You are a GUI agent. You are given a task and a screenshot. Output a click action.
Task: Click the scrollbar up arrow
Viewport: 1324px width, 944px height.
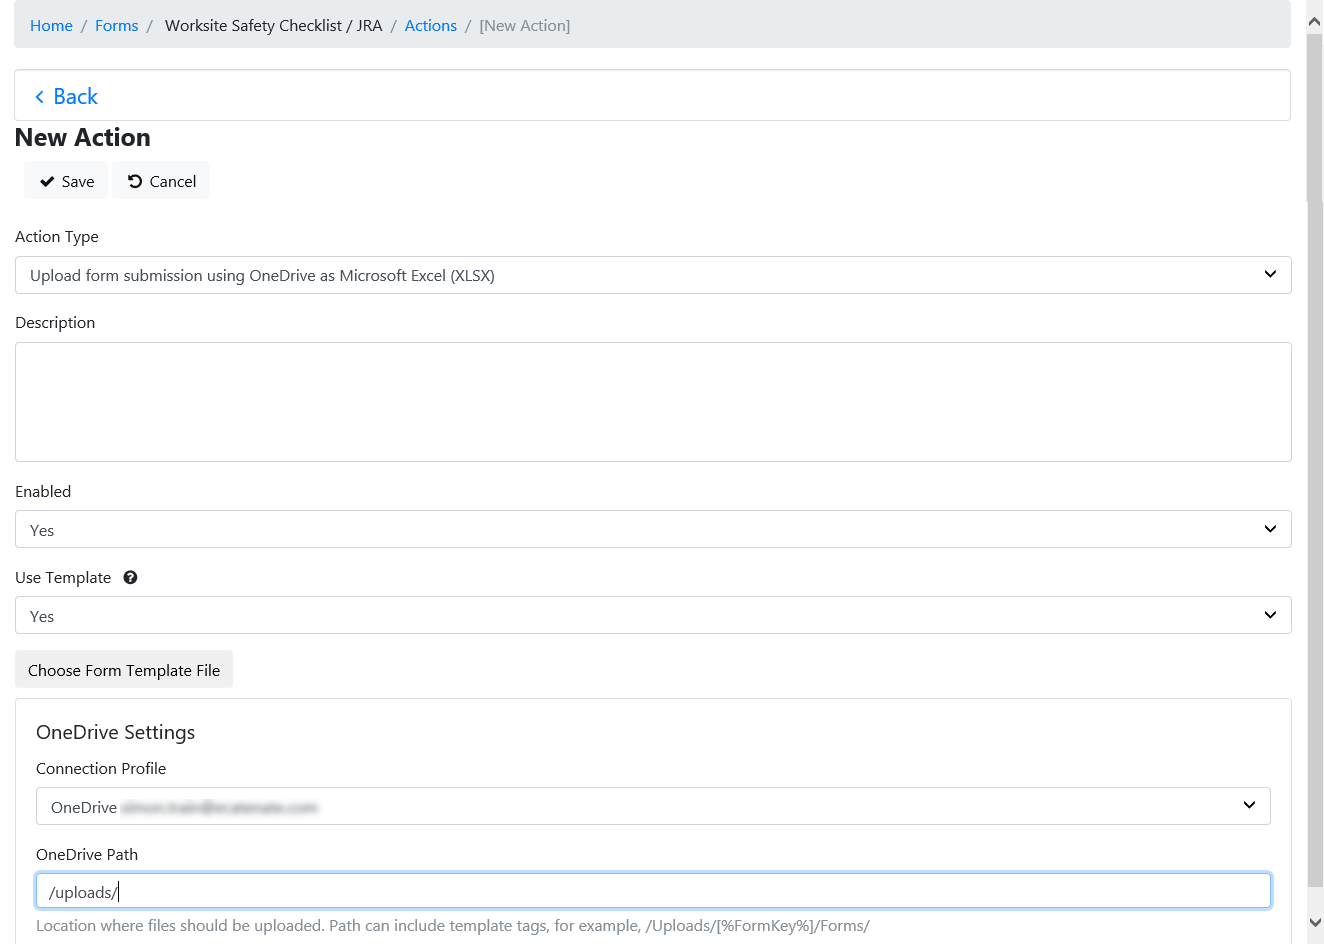[x=1315, y=21]
